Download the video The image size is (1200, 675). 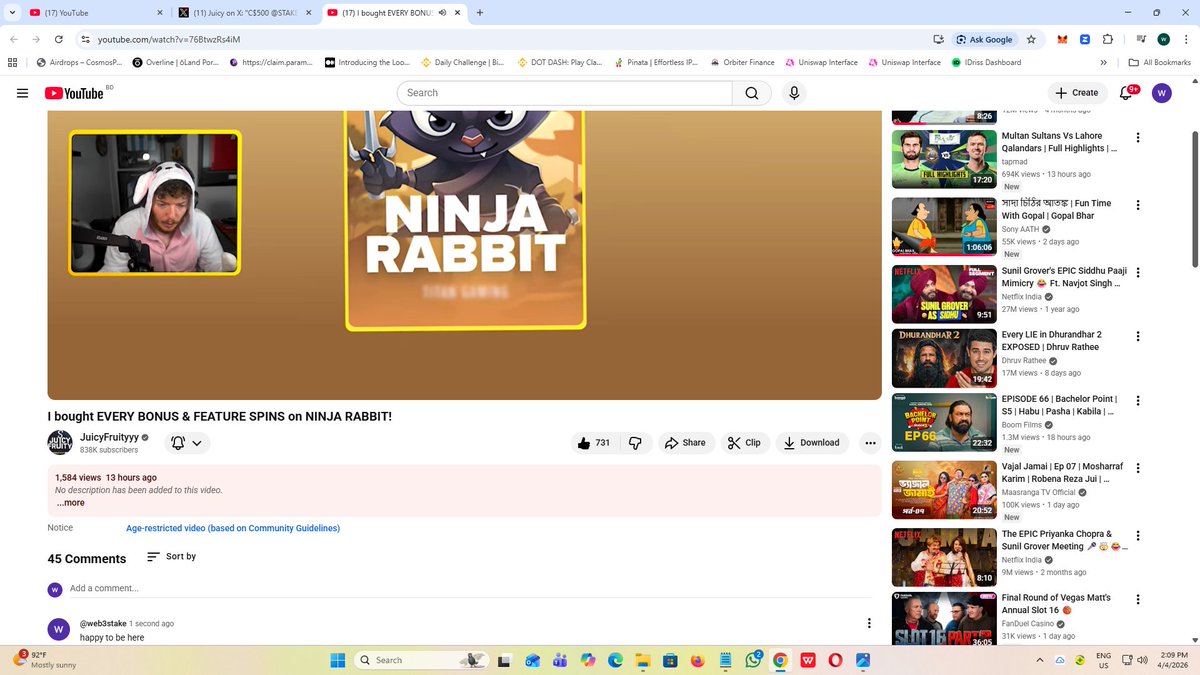(x=811, y=443)
